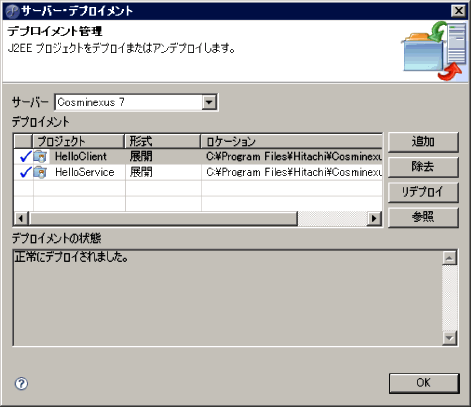The width and height of the screenshot is (471, 407).
Task: Click the 正常にデプロイされました status text
Action: 71,257
